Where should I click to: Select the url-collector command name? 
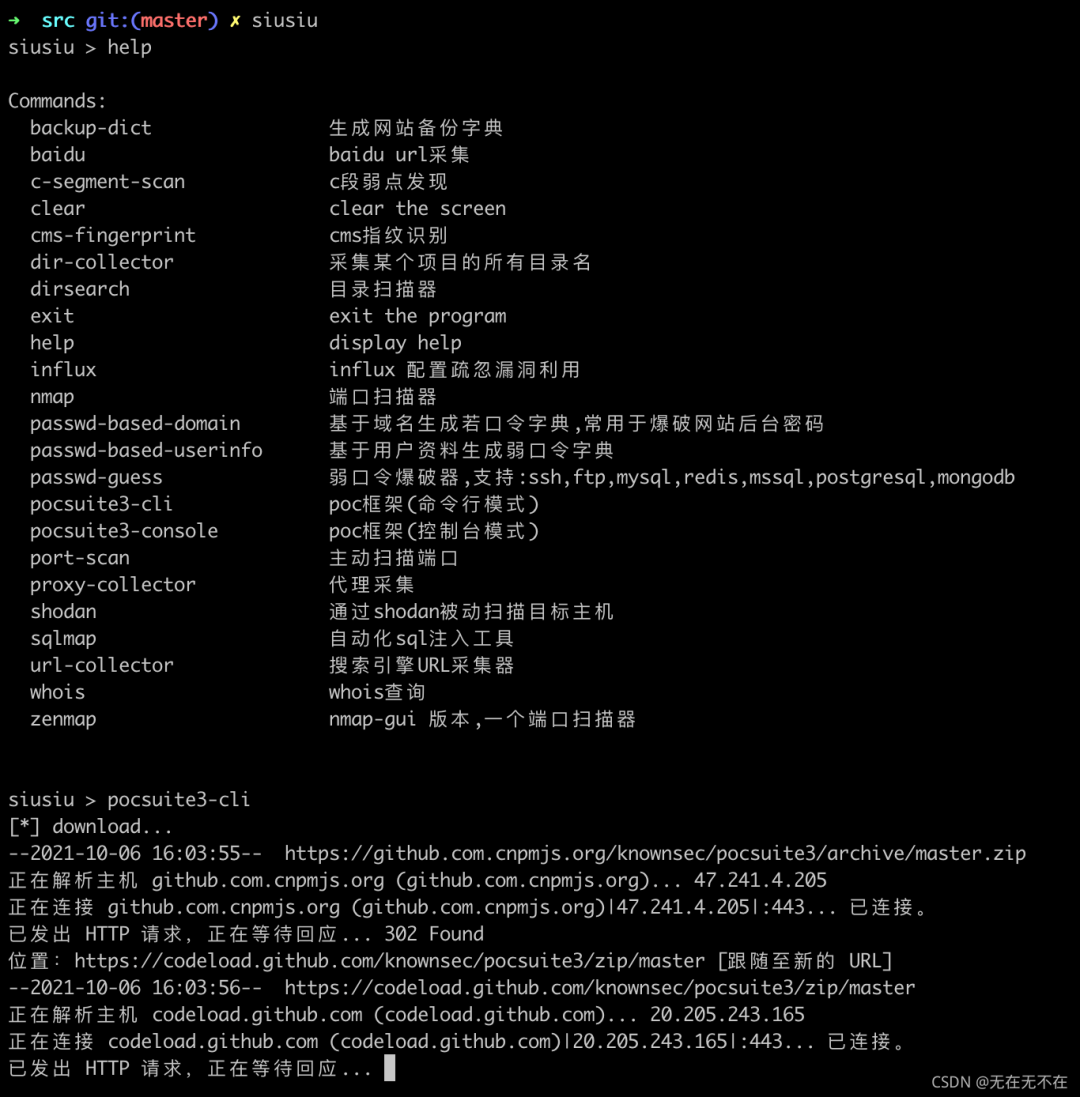tap(101, 665)
